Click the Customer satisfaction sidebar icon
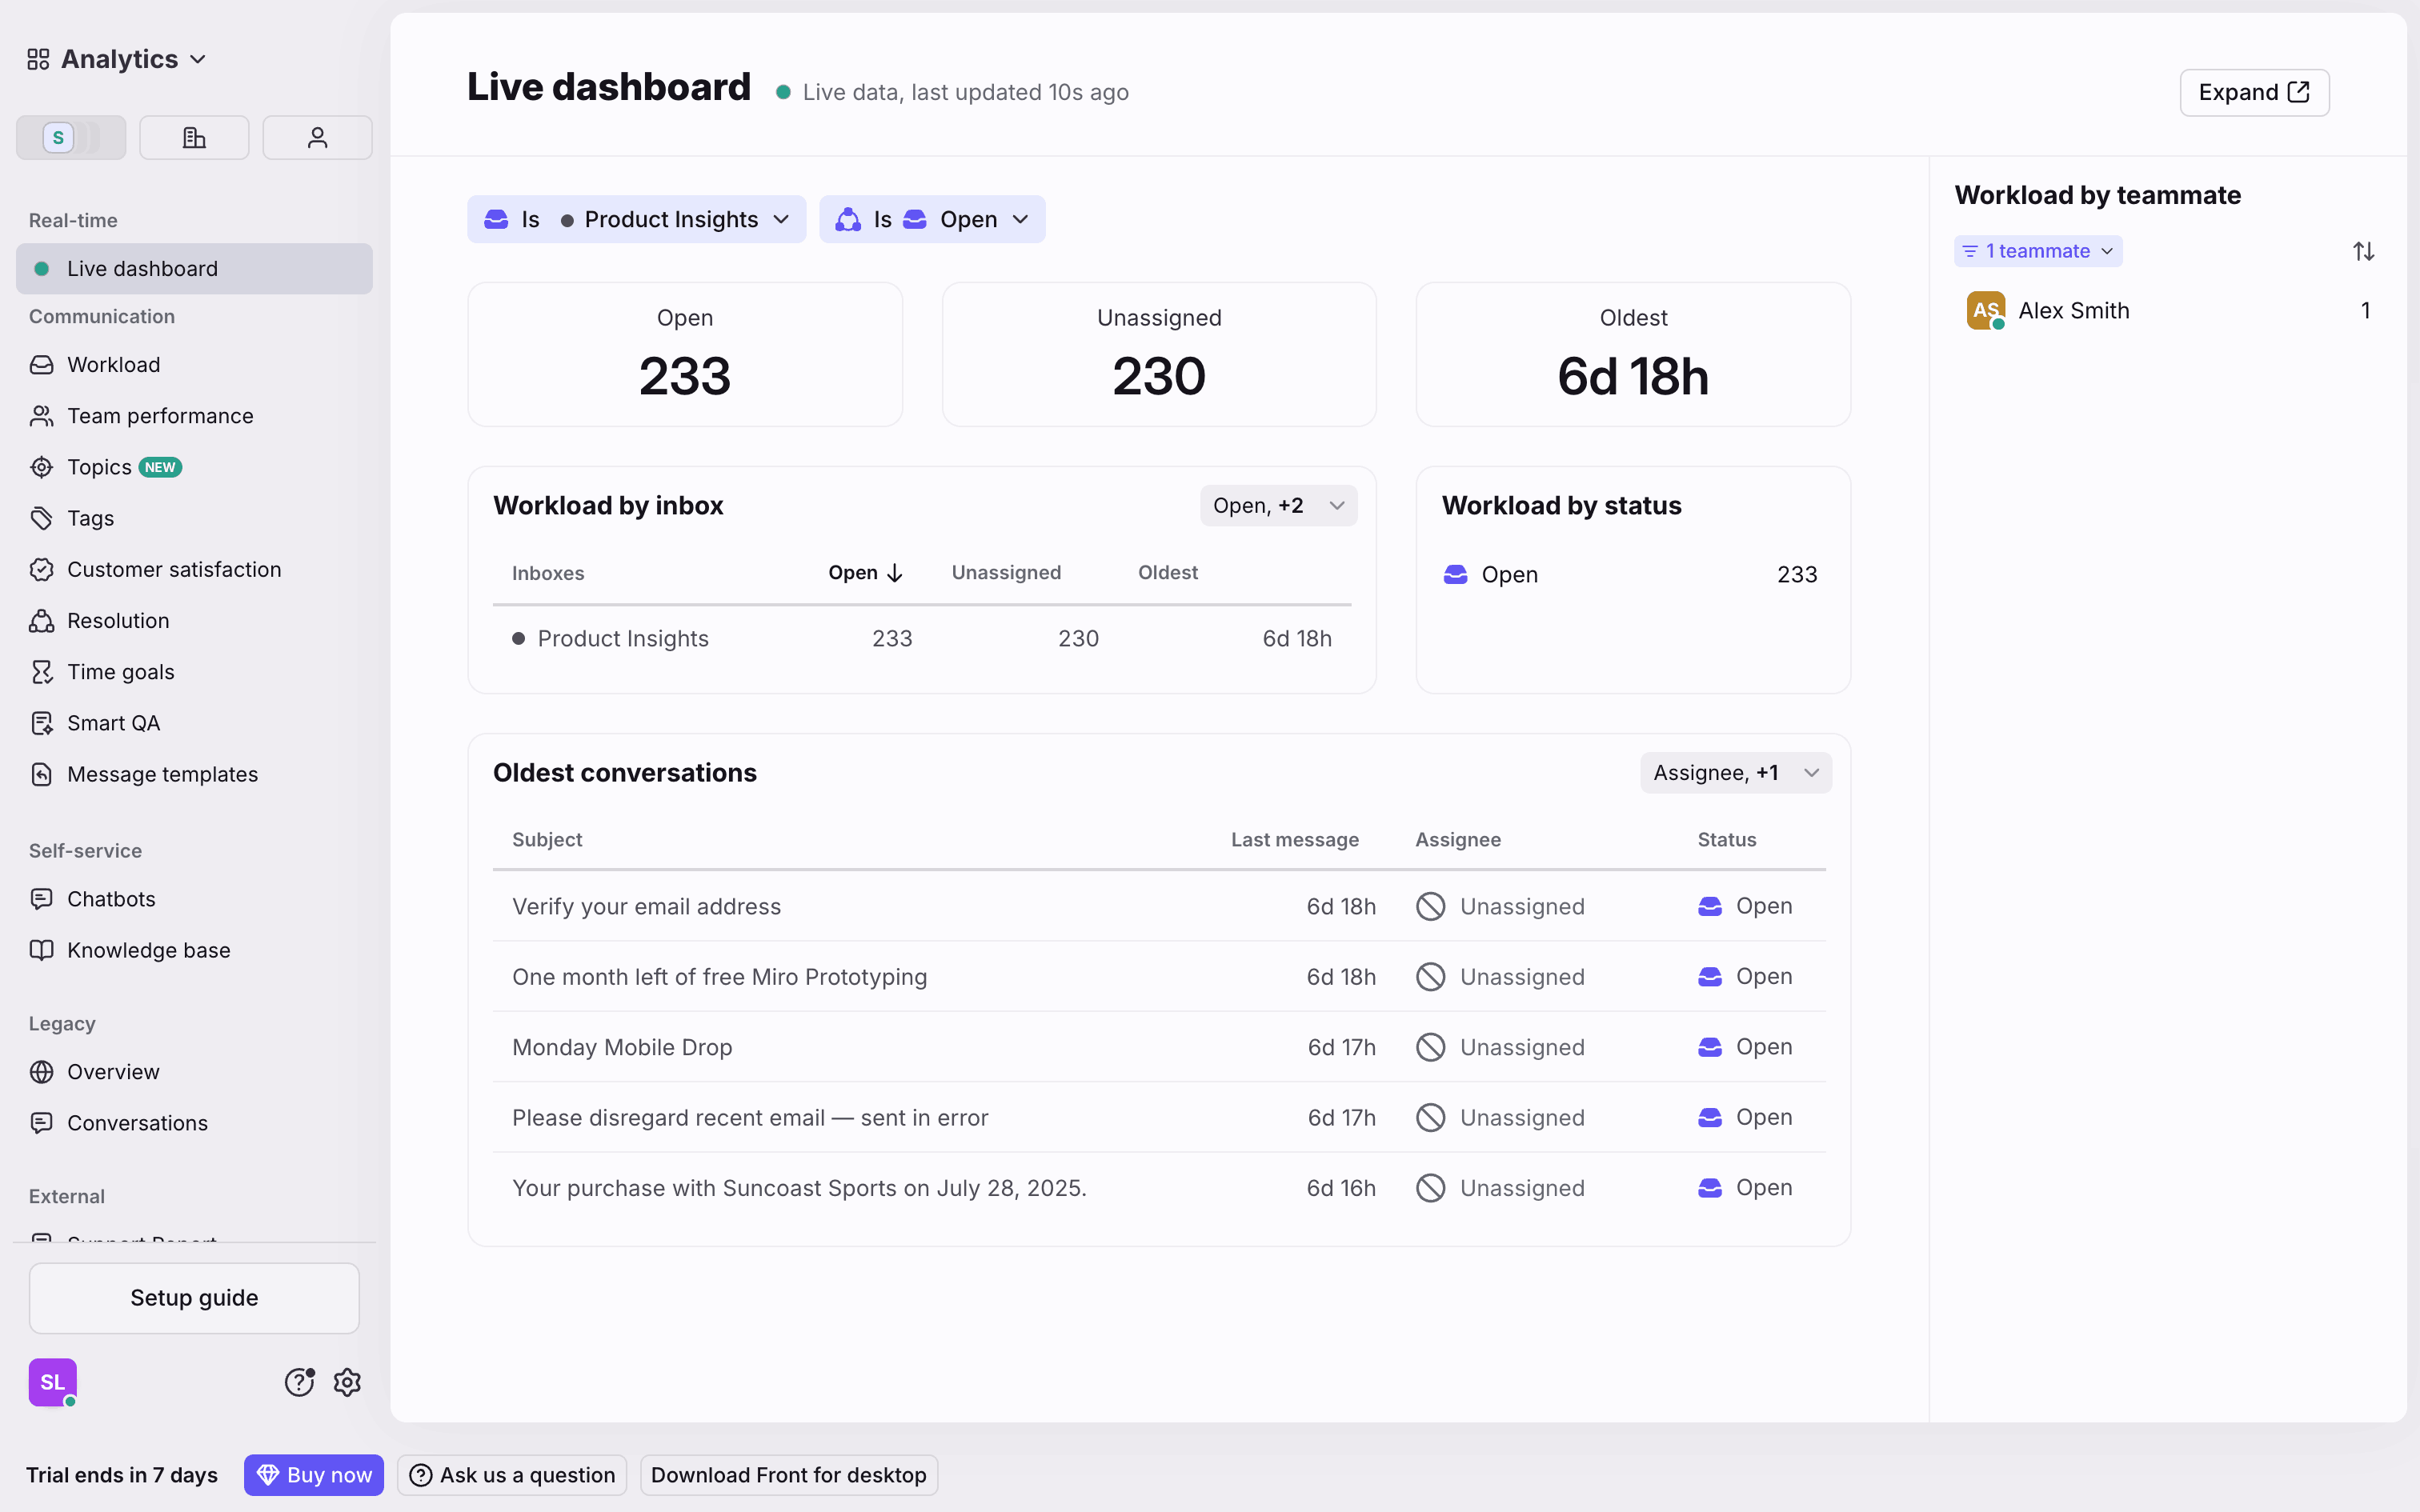 click(41, 569)
